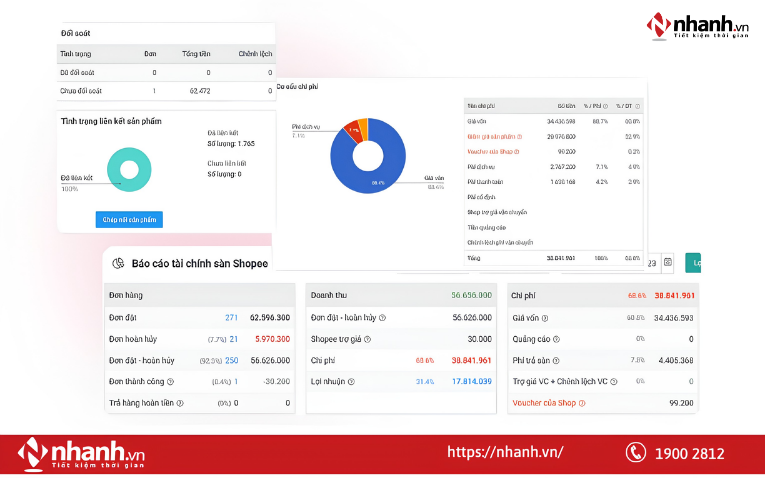765x478 pixels.
Task: Click the nhanh.vn logo at top right
Action: pos(698,26)
